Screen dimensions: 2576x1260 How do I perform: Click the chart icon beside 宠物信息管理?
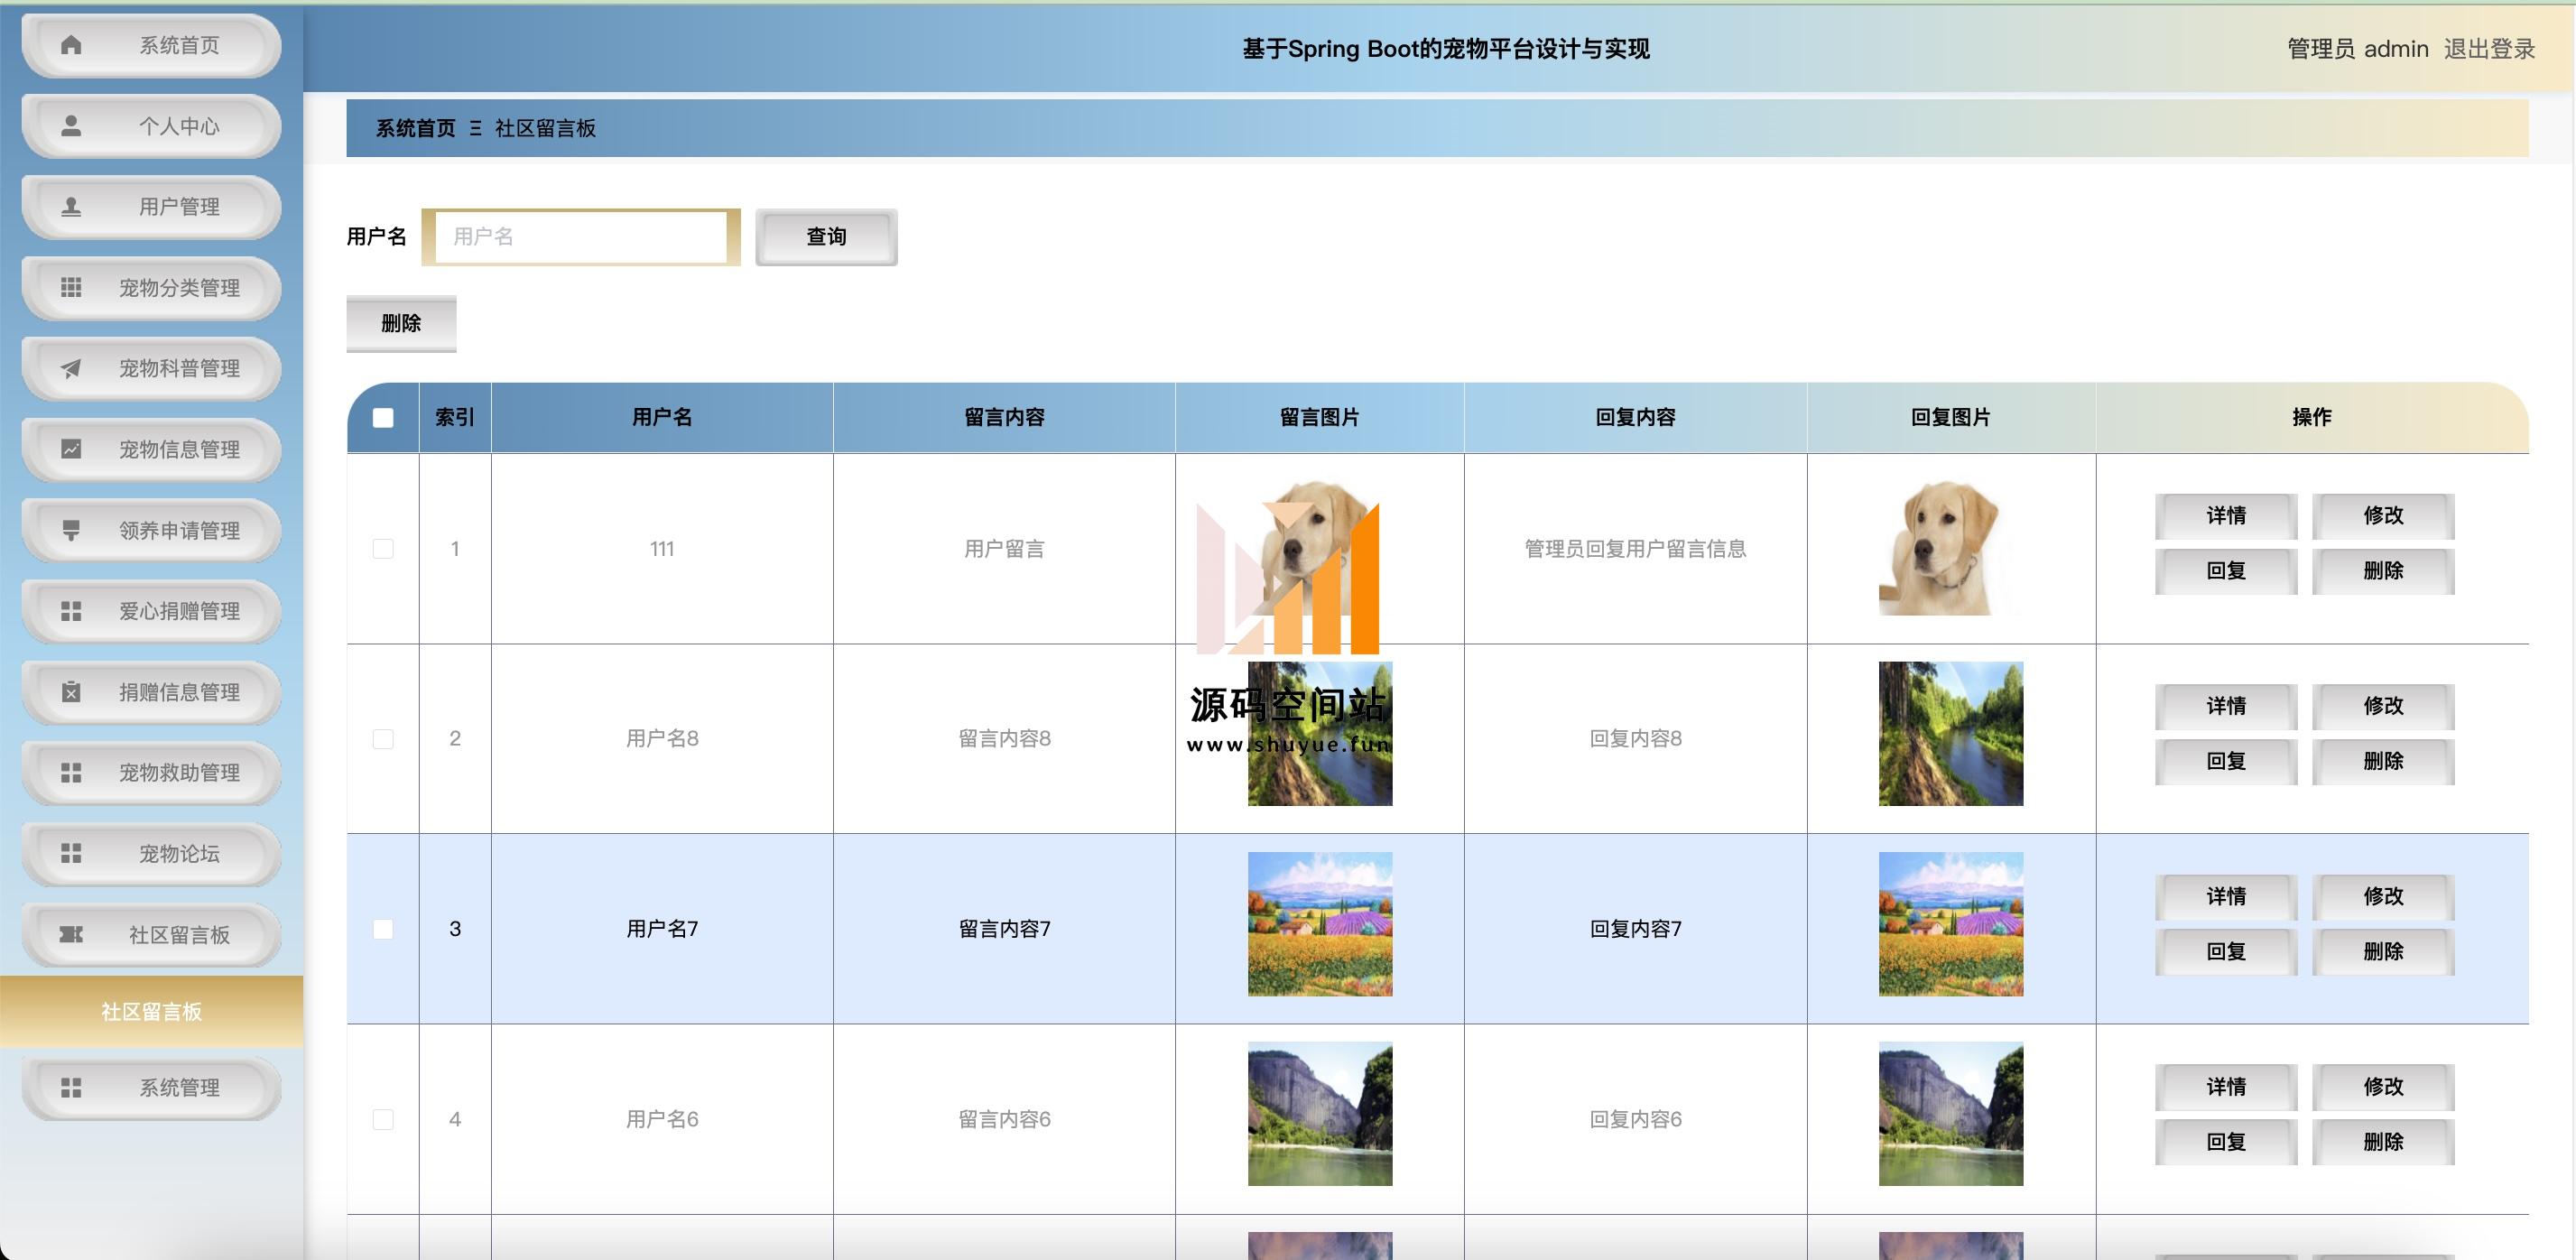click(71, 449)
